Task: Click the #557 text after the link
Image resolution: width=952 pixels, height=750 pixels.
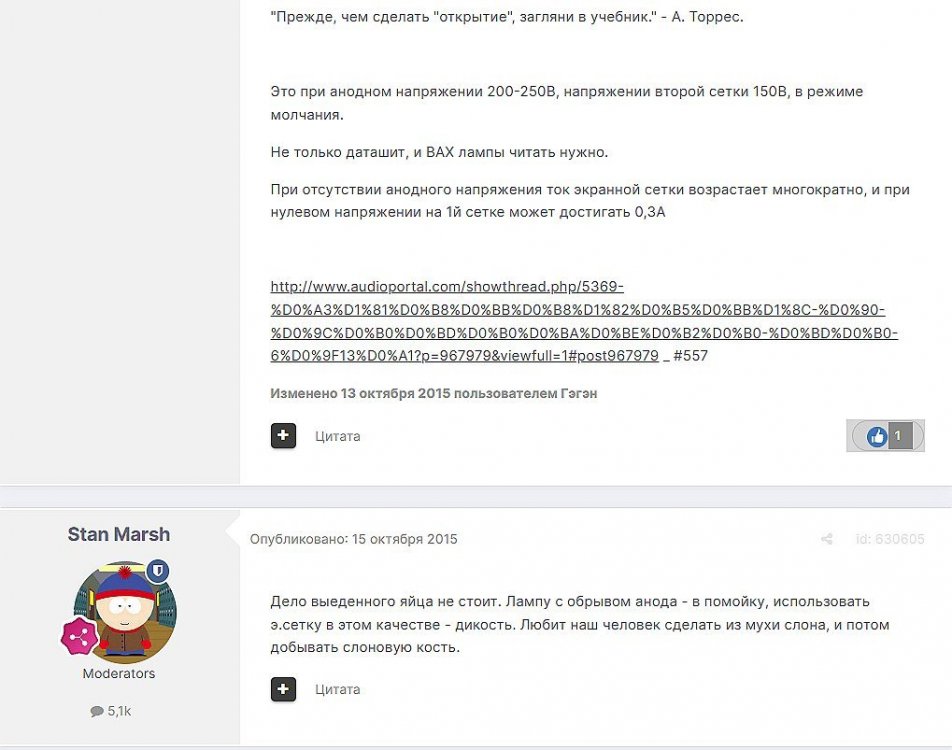Action: click(691, 356)
